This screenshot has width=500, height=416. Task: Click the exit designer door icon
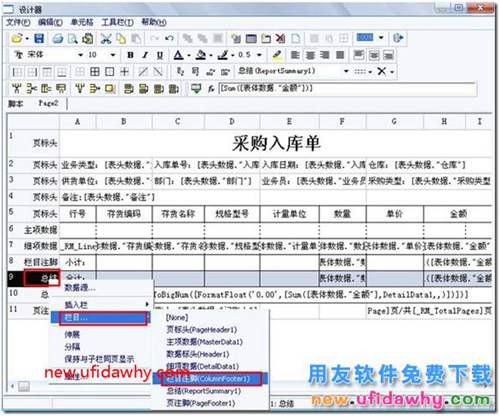(x=398, y=38)
